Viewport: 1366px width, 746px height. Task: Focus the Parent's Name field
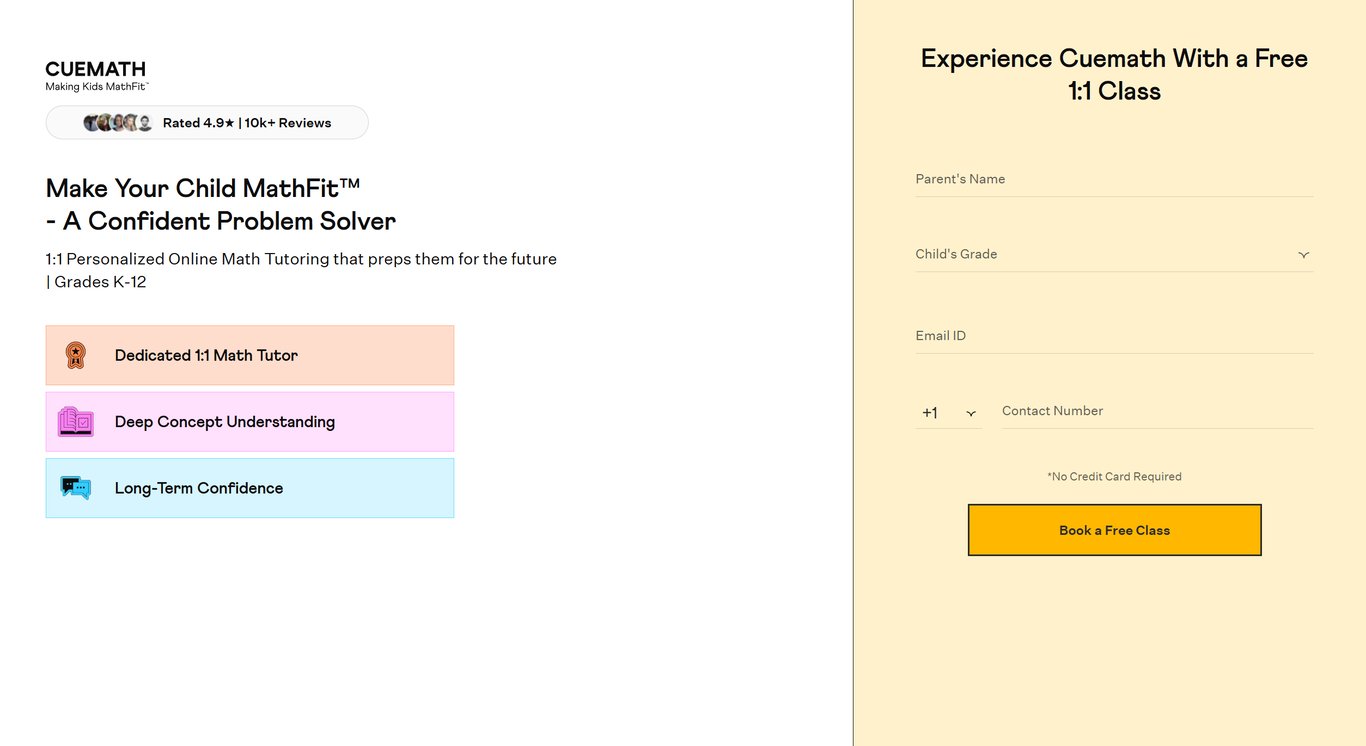click(x=1114, y=179)
